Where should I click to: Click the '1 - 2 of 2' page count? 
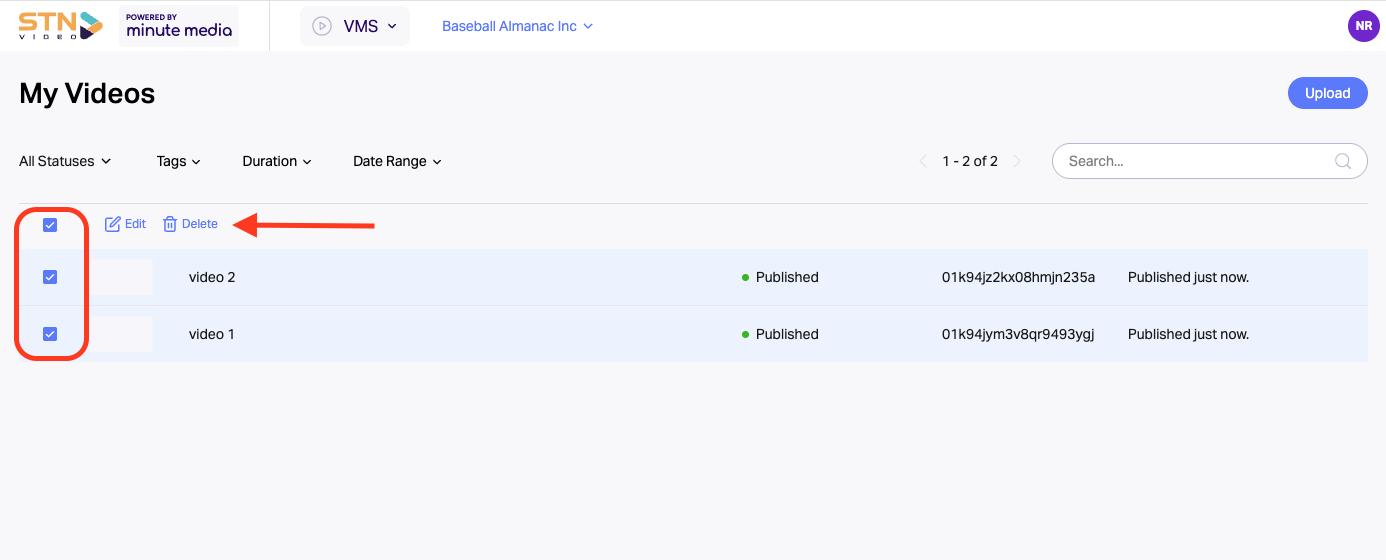970,161
